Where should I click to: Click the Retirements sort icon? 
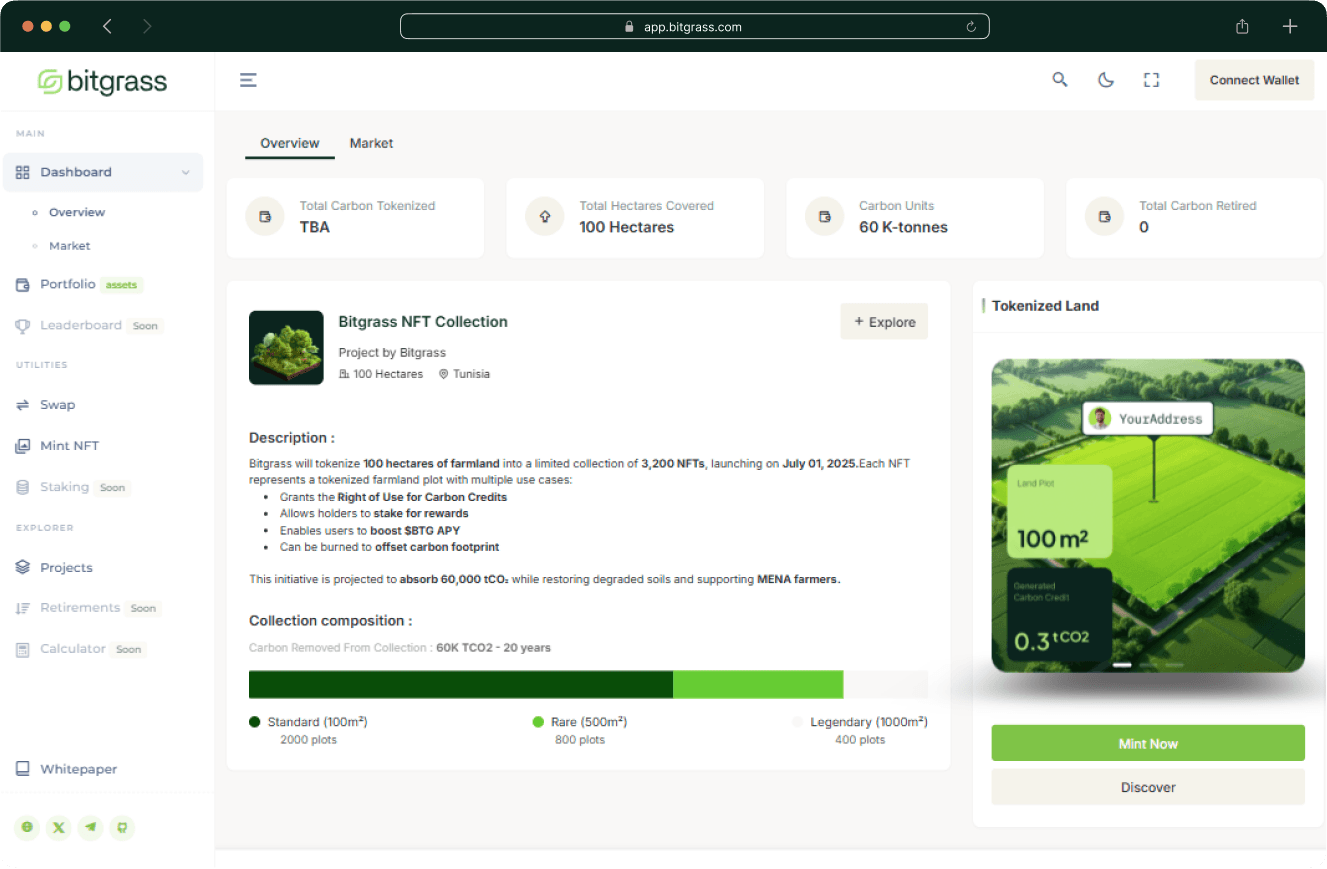click(23, 608)
